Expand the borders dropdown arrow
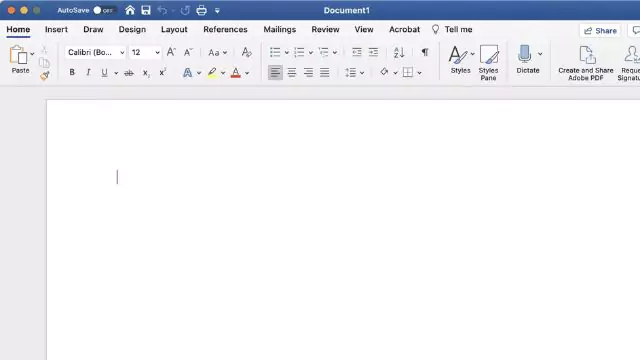640x360 pixels. tap(419, 73)
